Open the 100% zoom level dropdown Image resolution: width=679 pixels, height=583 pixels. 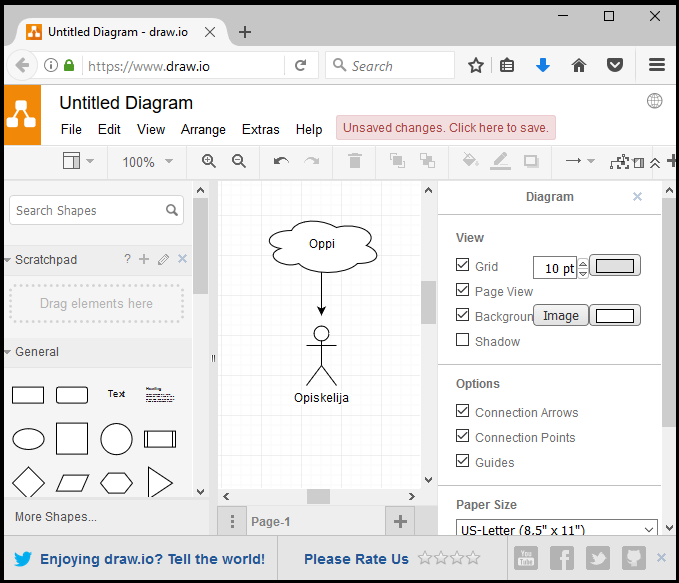tap(147, 162)
